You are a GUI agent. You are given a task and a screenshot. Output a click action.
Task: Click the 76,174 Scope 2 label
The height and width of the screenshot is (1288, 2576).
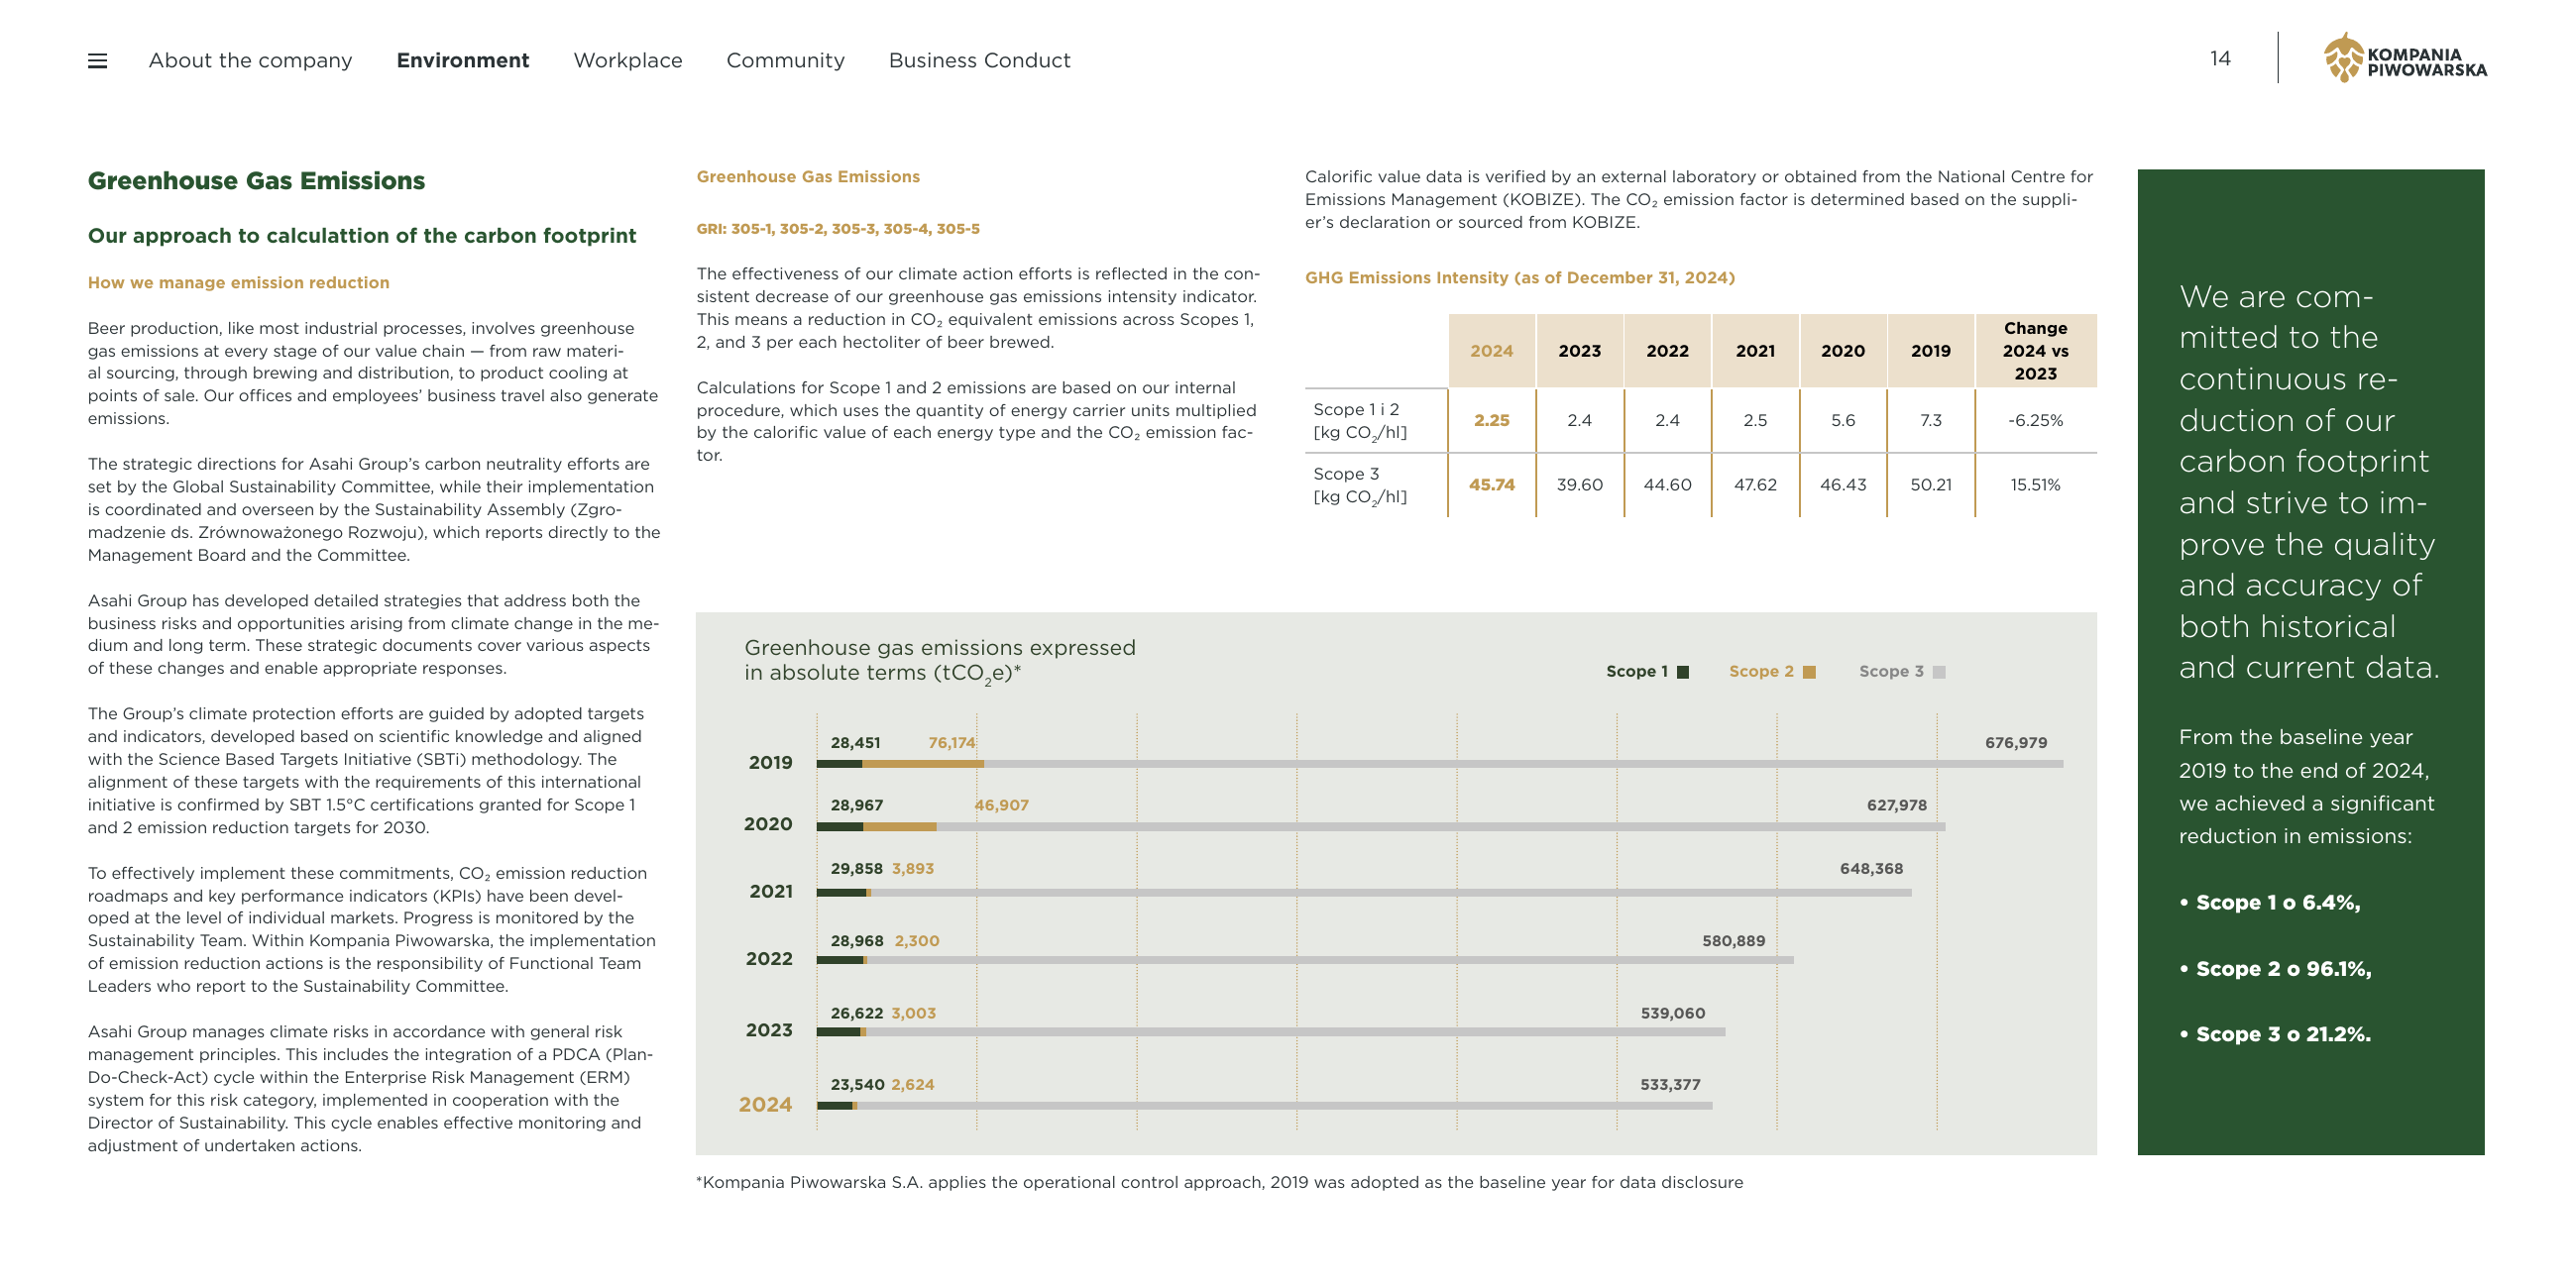[x=951, y=743]
